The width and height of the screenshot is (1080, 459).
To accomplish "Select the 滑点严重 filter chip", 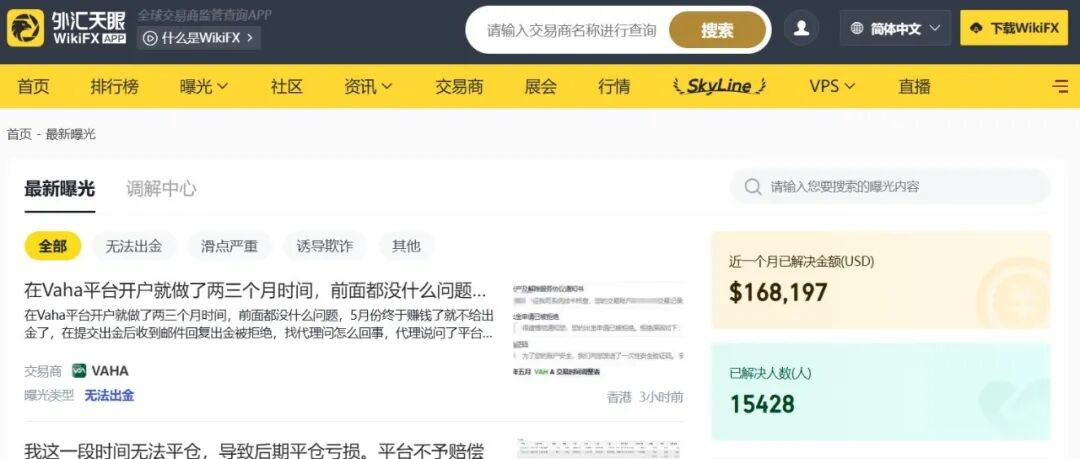I will pos(229,246).
